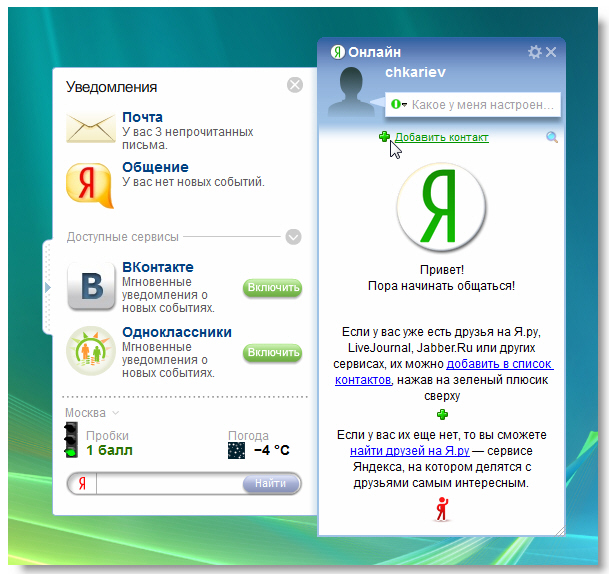Enable ВКонтакте notifications with Включить

tap(273, 288)
